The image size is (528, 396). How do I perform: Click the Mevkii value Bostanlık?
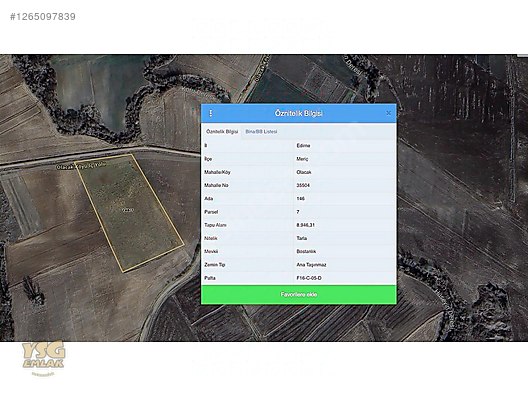click(306, 252)
